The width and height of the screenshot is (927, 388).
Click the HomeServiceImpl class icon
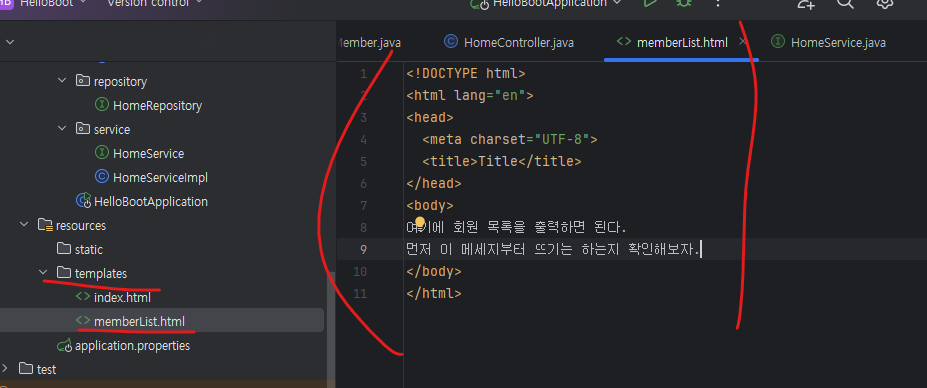pyautogui.click(x=101, y=177)
